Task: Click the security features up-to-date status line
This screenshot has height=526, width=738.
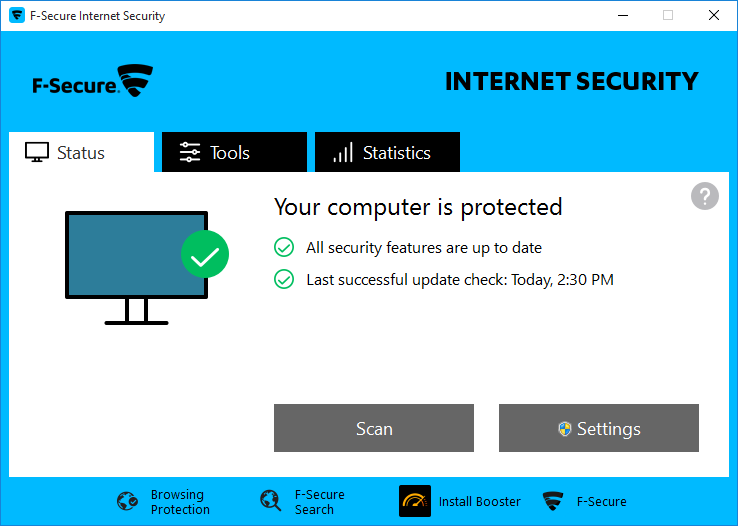Action: pyautogui.click(x=423, y=248)
